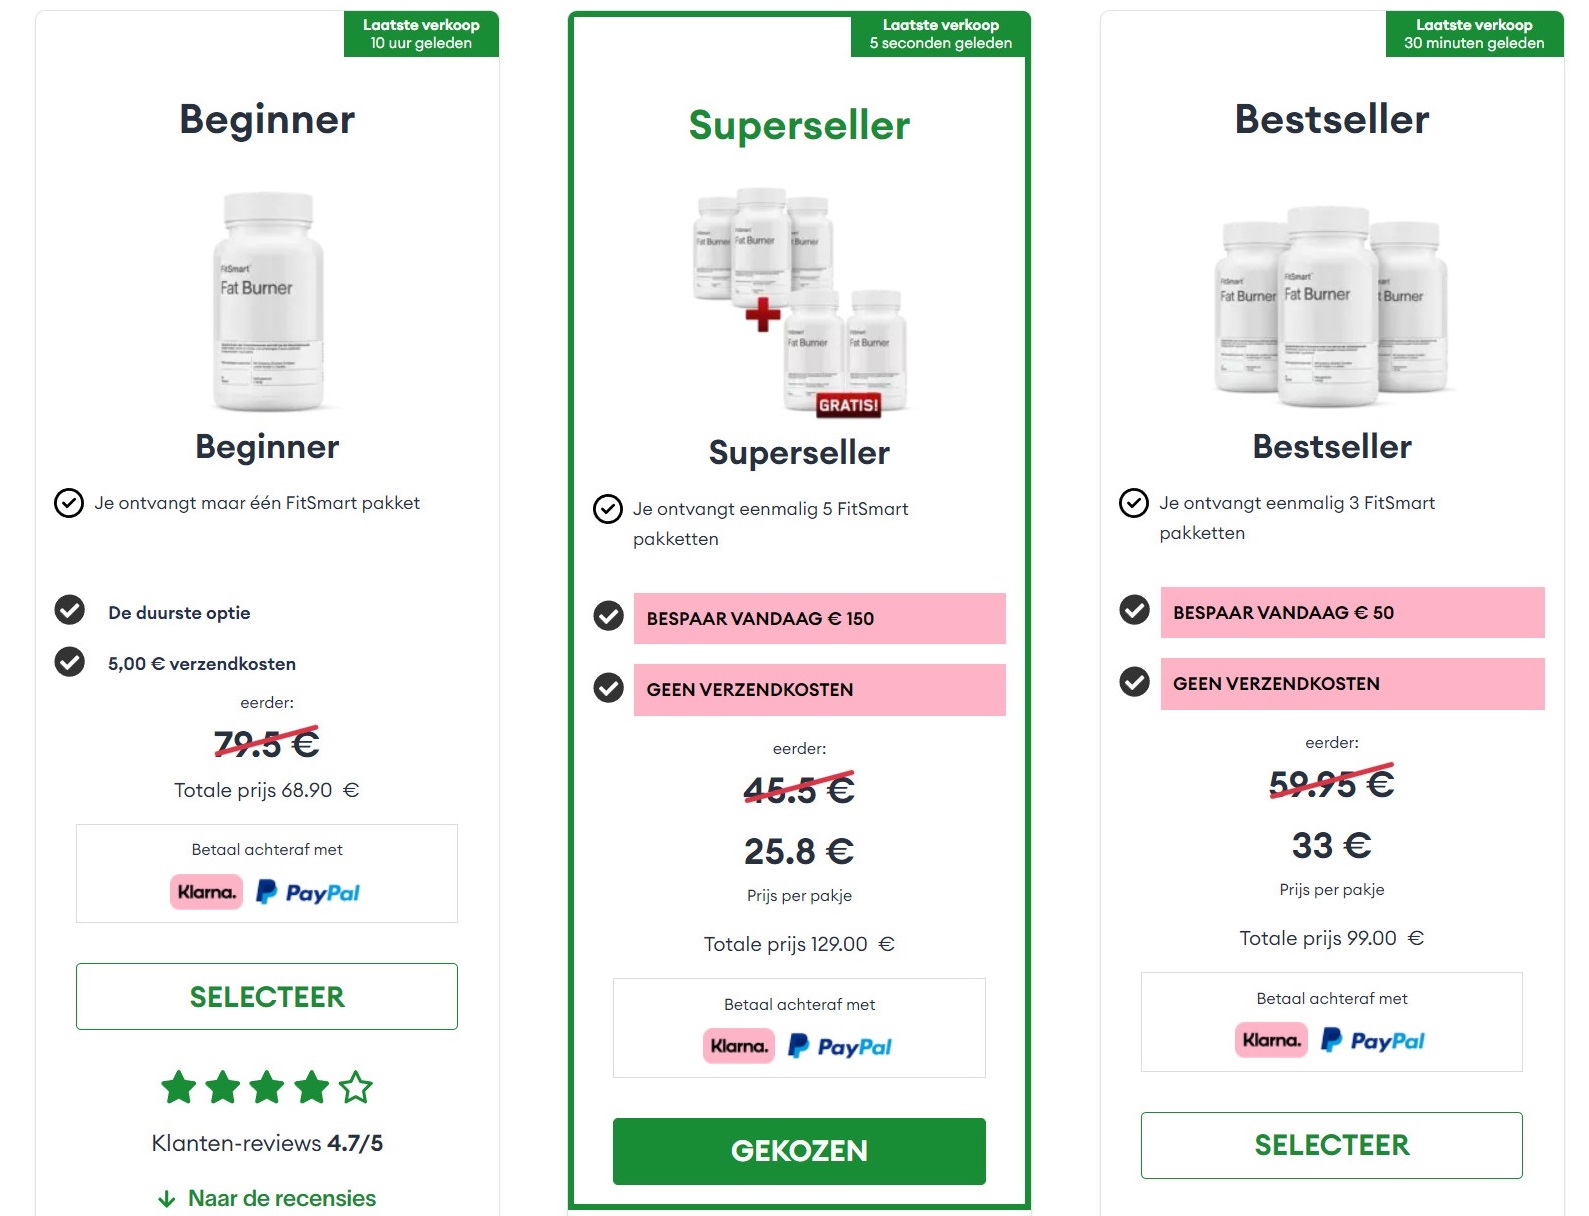Select the Beginner package header tab
This screenshot has width=1589, height=1216.
tap(266, 119)
